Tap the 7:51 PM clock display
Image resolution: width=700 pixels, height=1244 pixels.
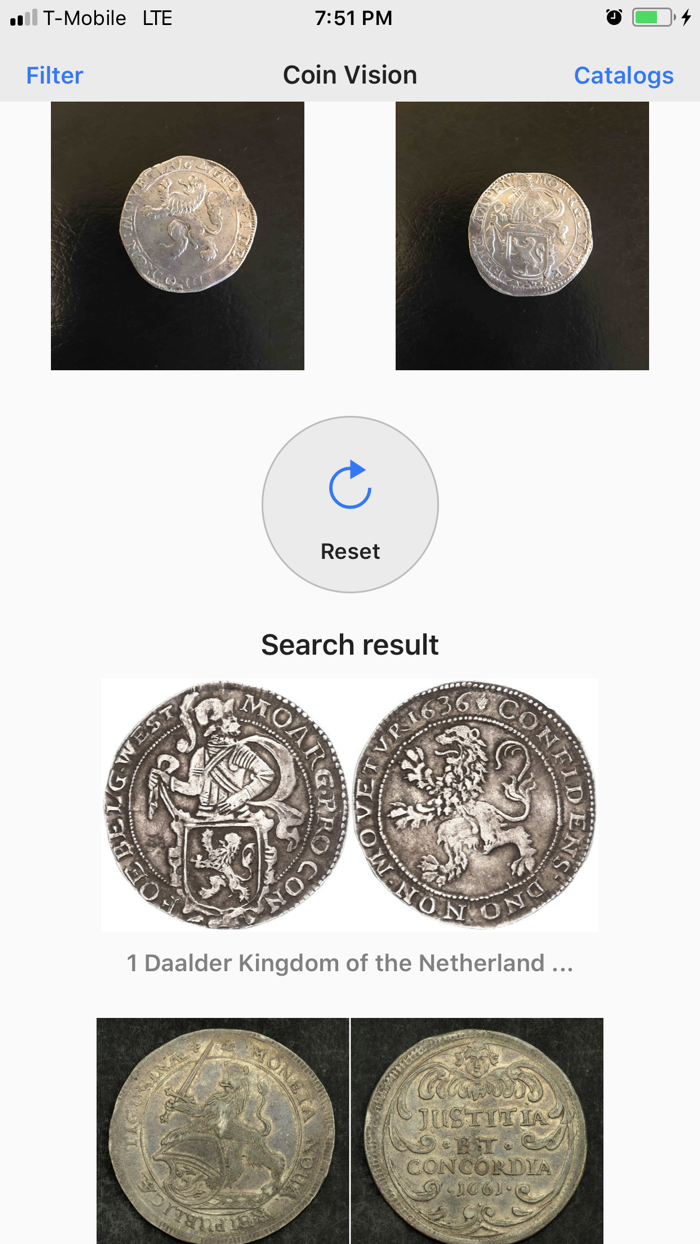pos(349,17)
